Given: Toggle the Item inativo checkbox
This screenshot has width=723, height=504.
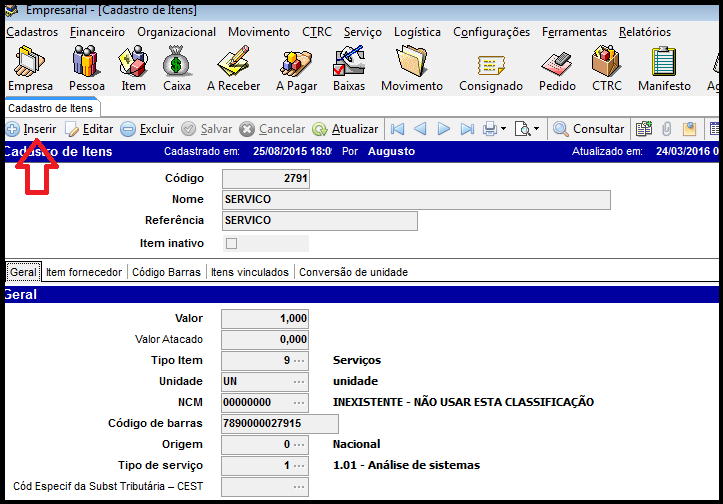Looking at the screenshot, I should 232,243.
